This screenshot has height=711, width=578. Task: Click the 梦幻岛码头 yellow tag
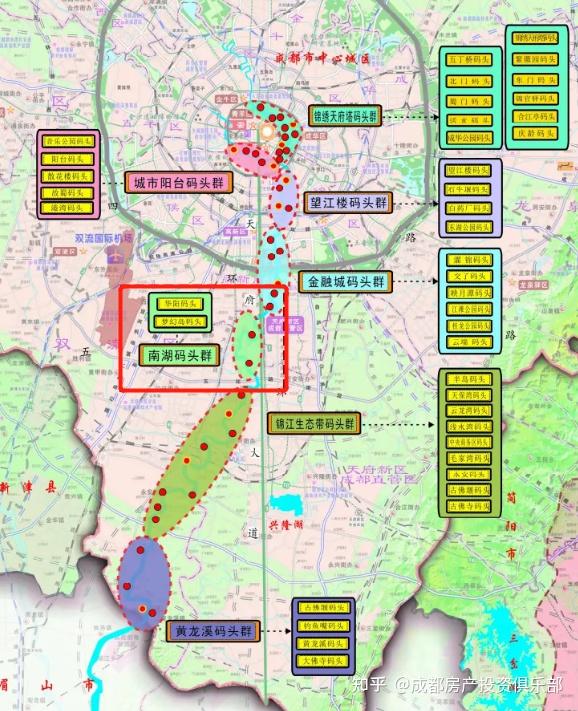coord(180,321)
